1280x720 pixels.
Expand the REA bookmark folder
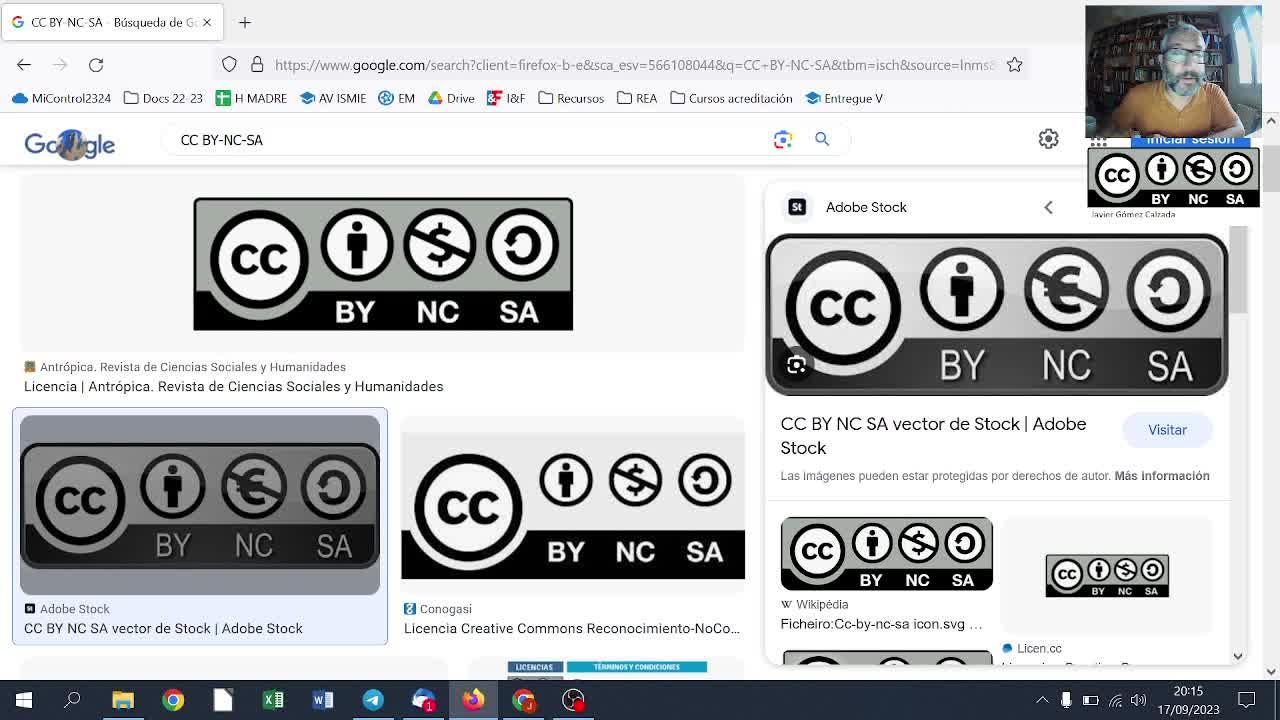point(637,98)
